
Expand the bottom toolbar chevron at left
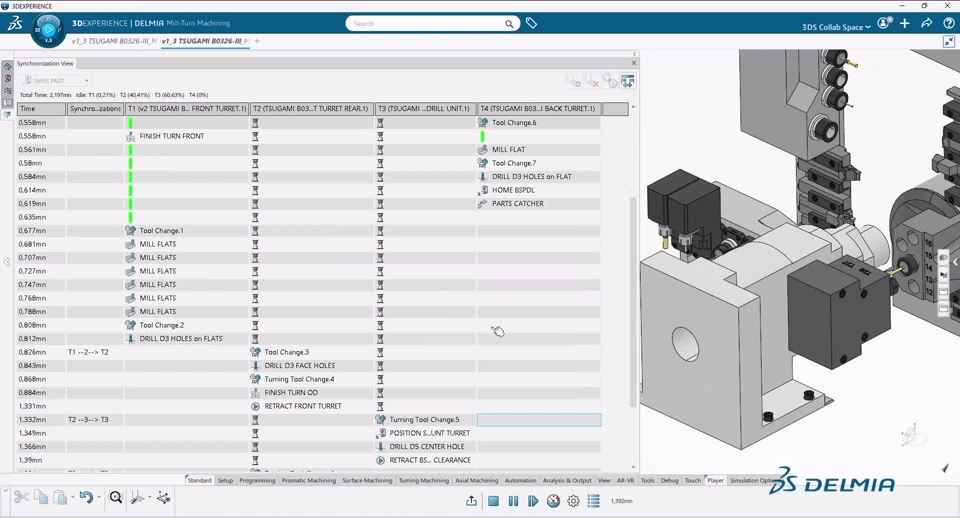5,490
